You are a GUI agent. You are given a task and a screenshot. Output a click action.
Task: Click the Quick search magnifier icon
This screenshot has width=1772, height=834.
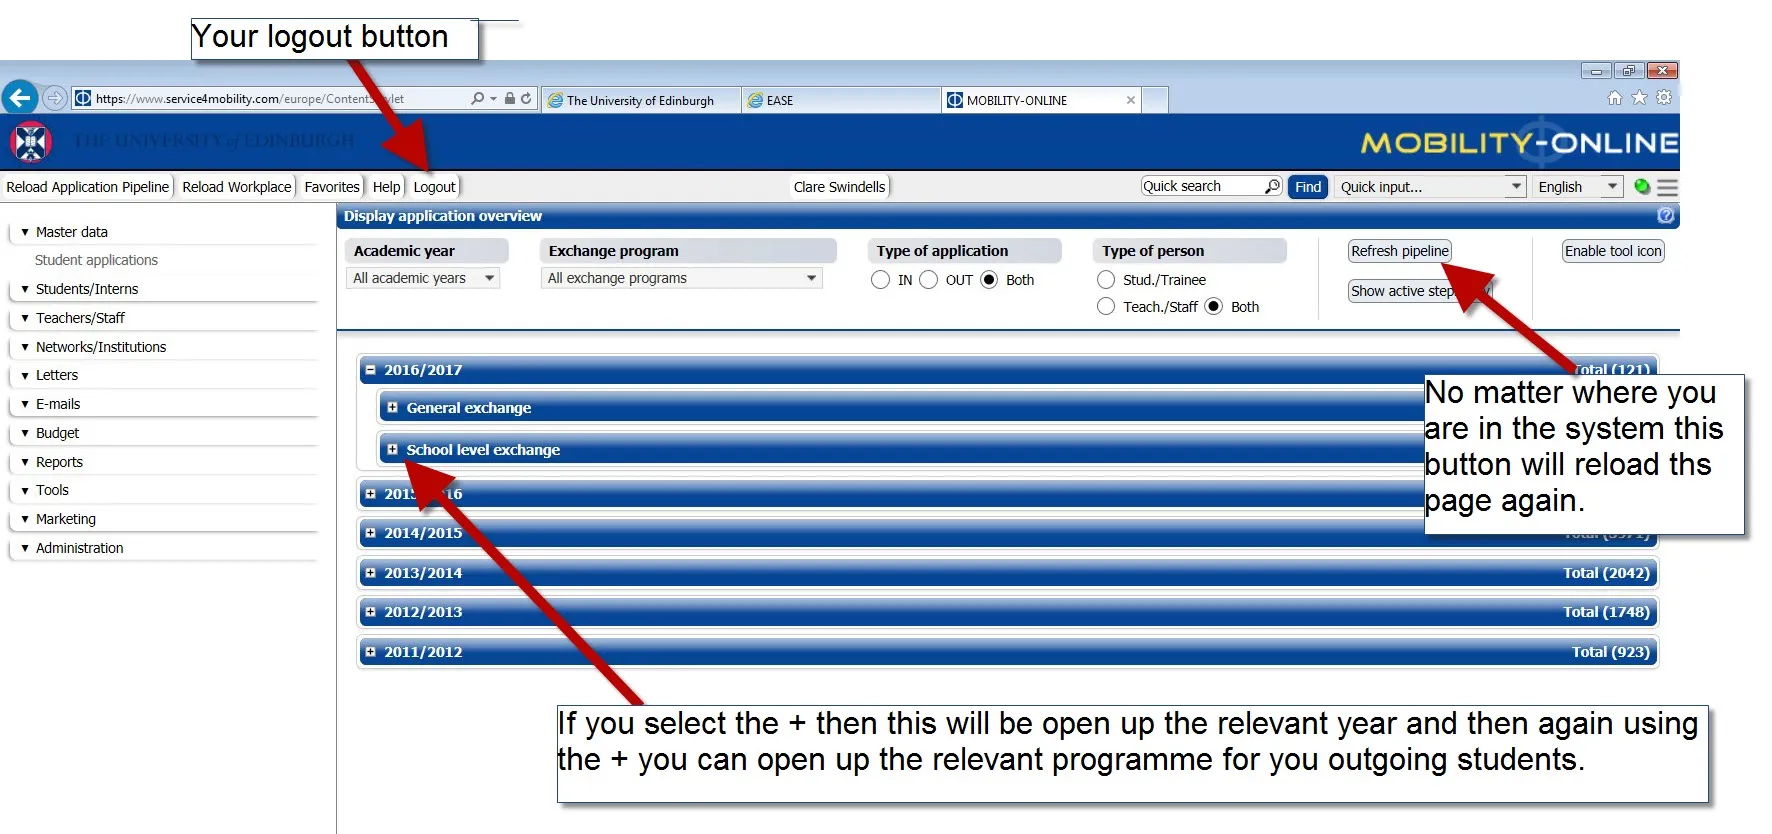[1272, 186]
